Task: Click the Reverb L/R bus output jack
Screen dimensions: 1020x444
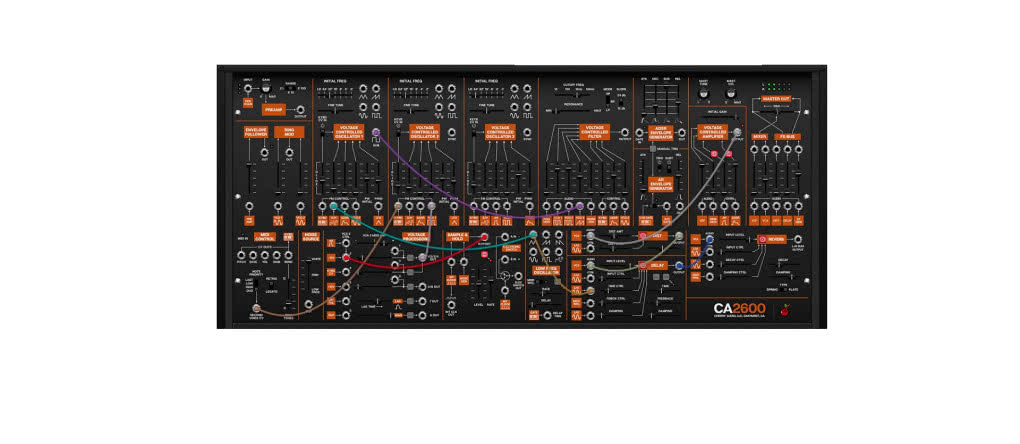Action: click(x=798, y=239)
